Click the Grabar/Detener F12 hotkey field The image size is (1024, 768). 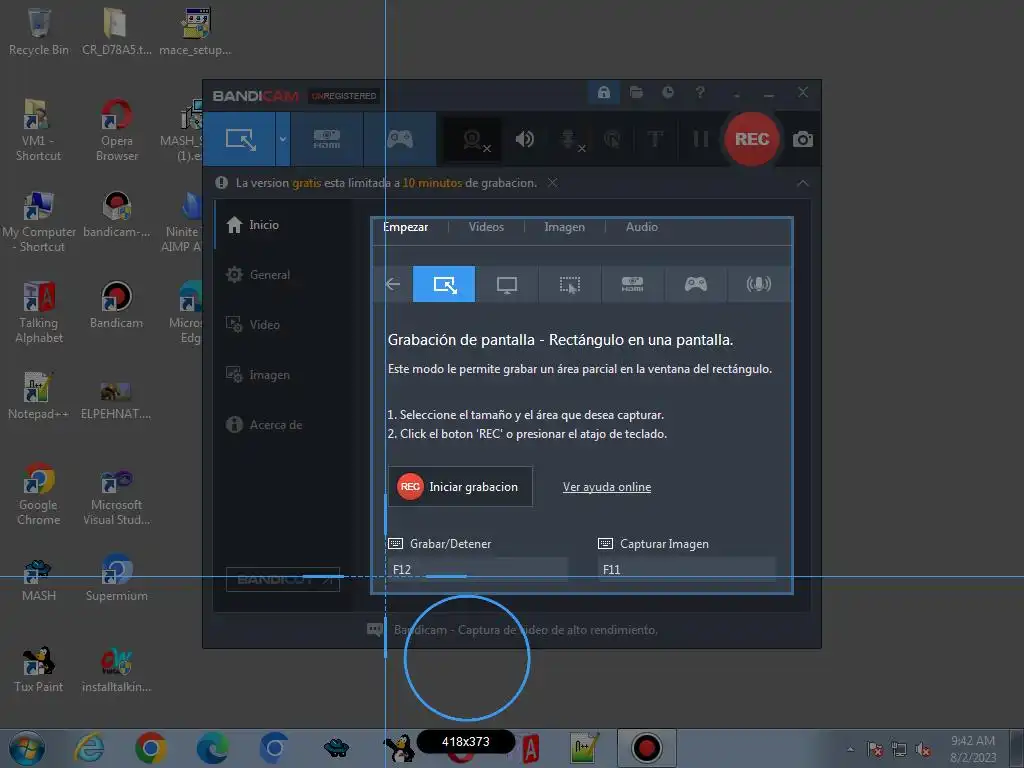(x=478, y=569)
